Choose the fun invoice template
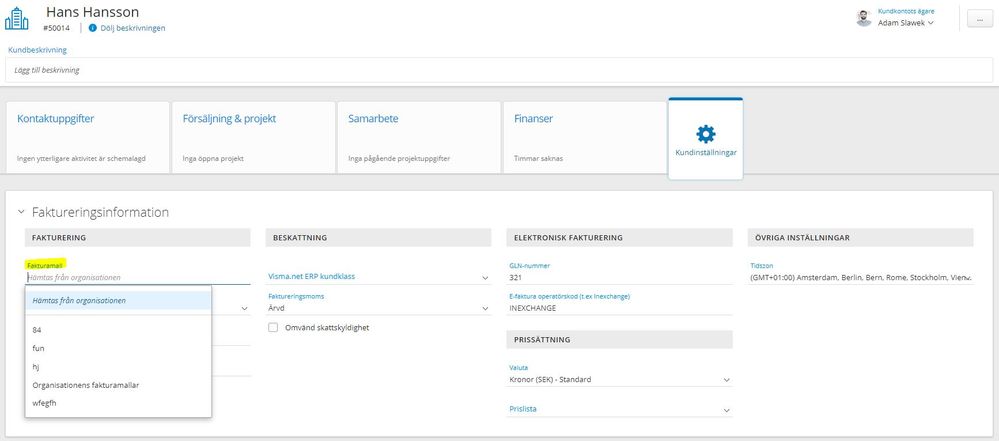Image resolution: width=999 pixels, height=441 pixels. 118,348
